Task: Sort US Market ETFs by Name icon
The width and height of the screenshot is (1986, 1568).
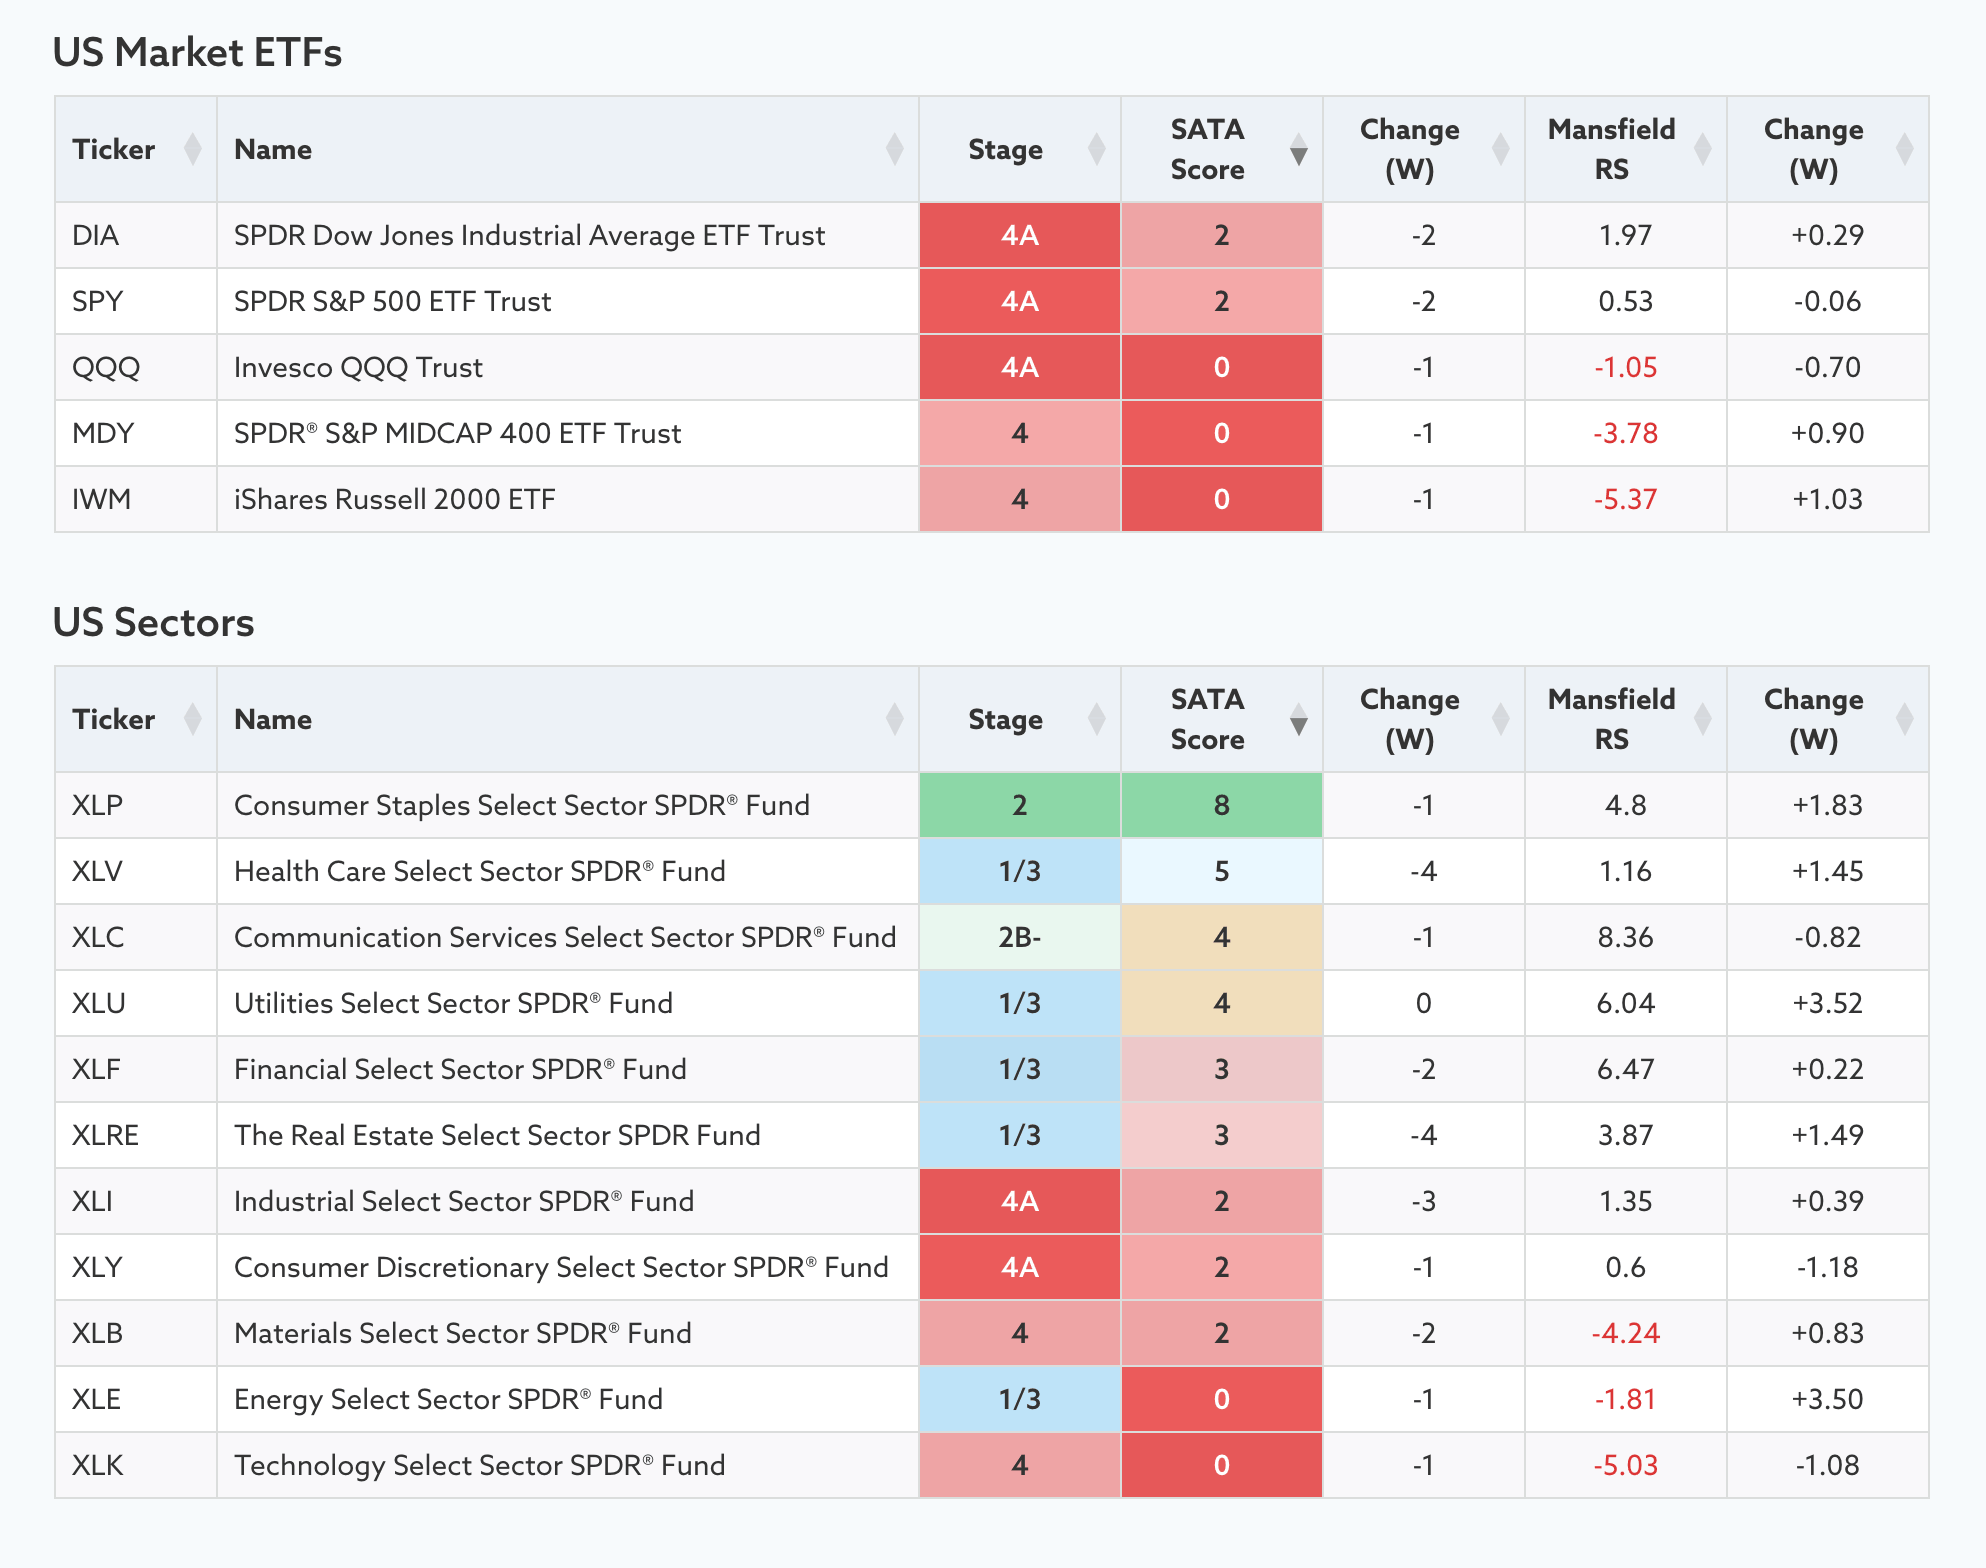Action: [x=895, y=149]
